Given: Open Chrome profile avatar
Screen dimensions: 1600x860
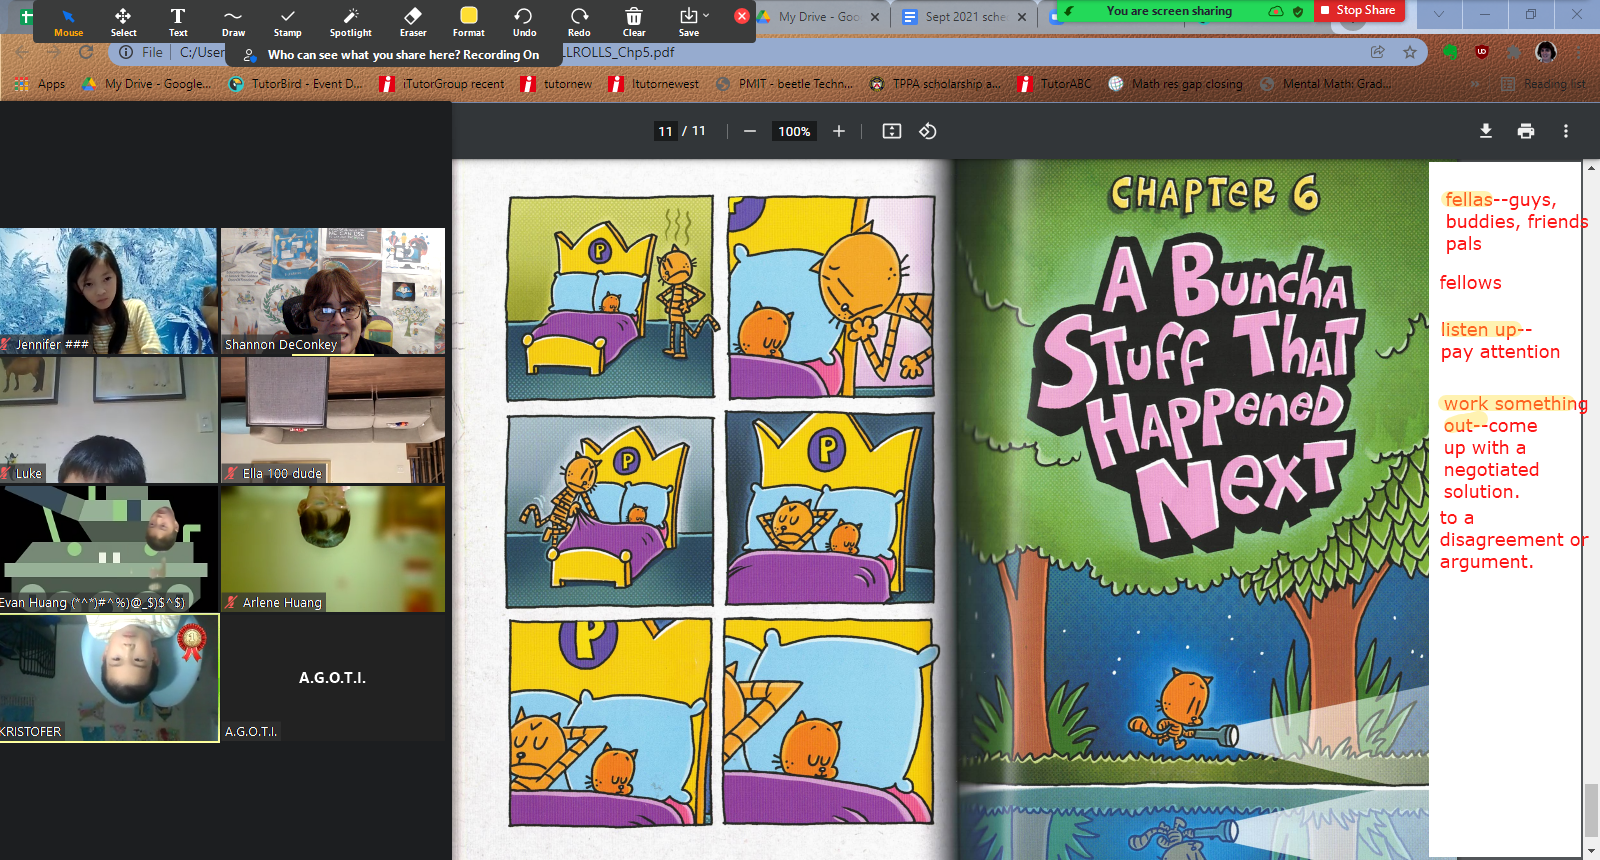Looking at the screenshot, I should (x=1546, y=52).
